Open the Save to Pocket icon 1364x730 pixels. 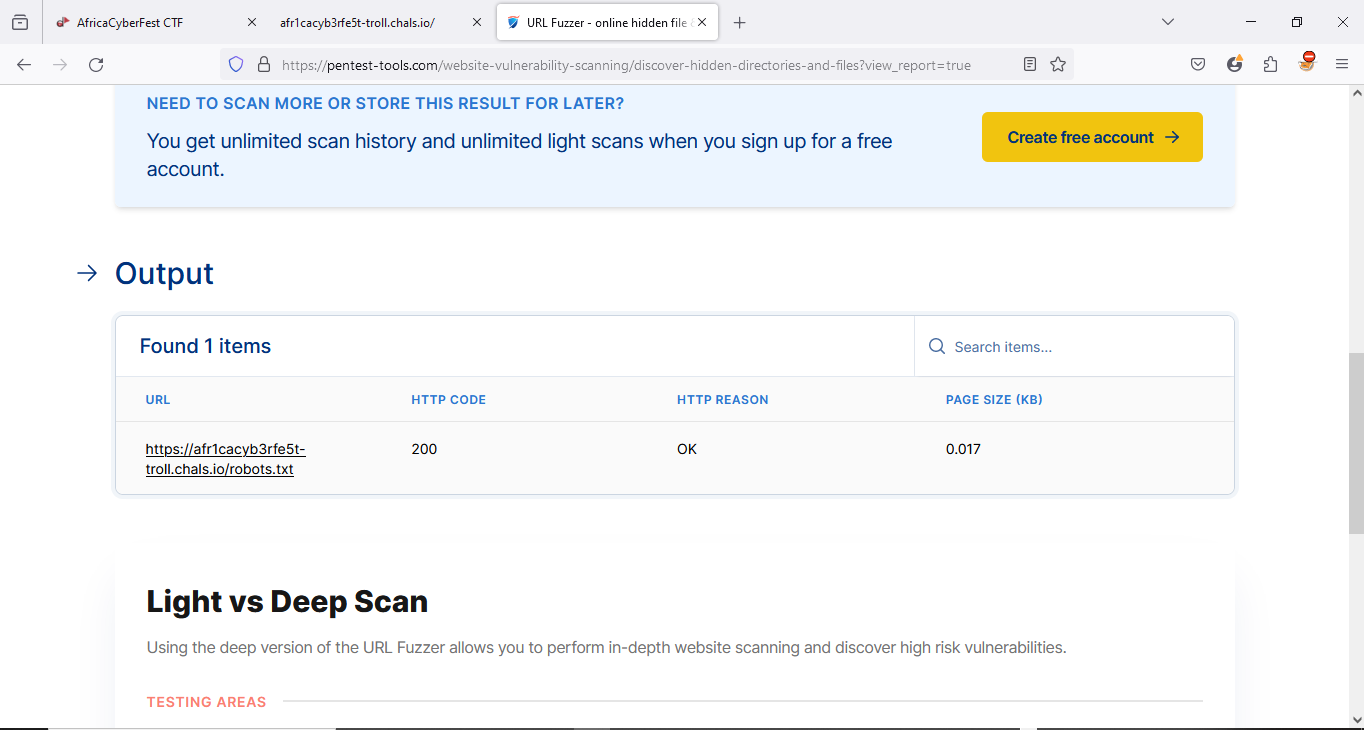coord(1198,65)
